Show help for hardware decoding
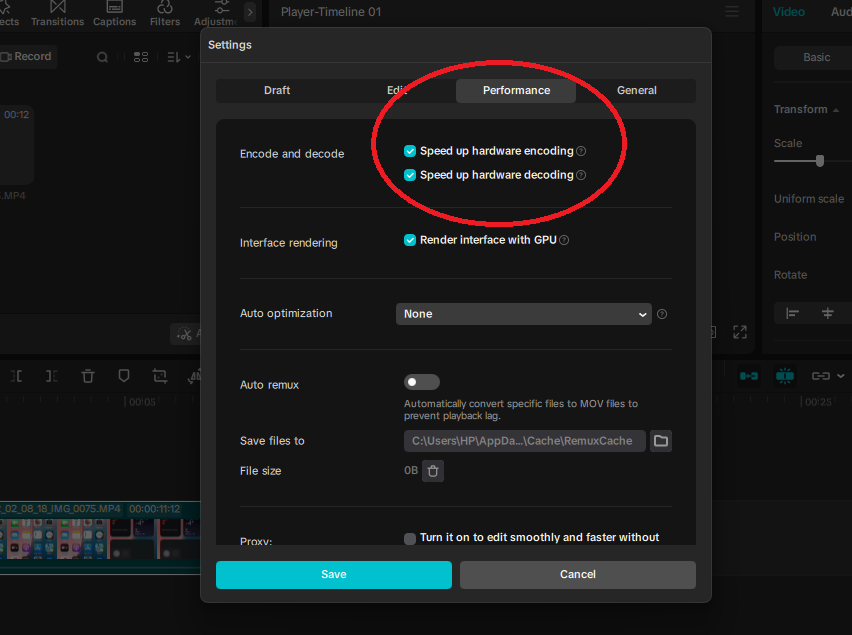This screenshot has height=635, width=852. coord(581,175)
